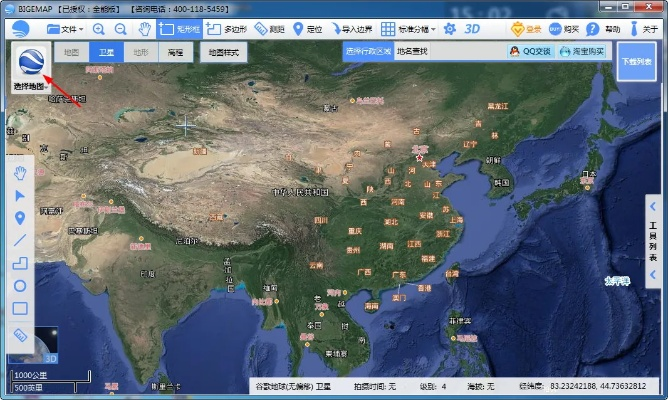Open the 文件 file dropdown menu
The width and height of the screenshot is (668, 400).
tap(66, 29)
